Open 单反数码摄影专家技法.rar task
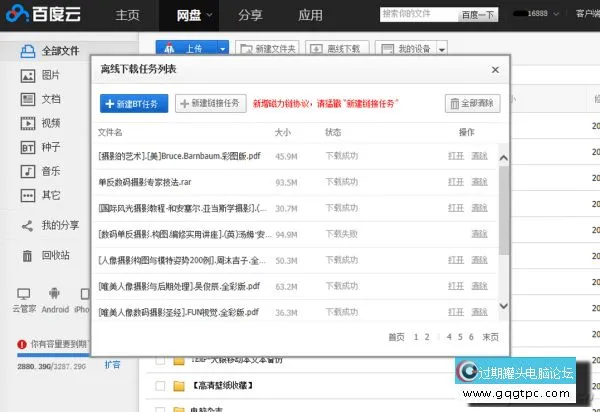 coord(456,182)
